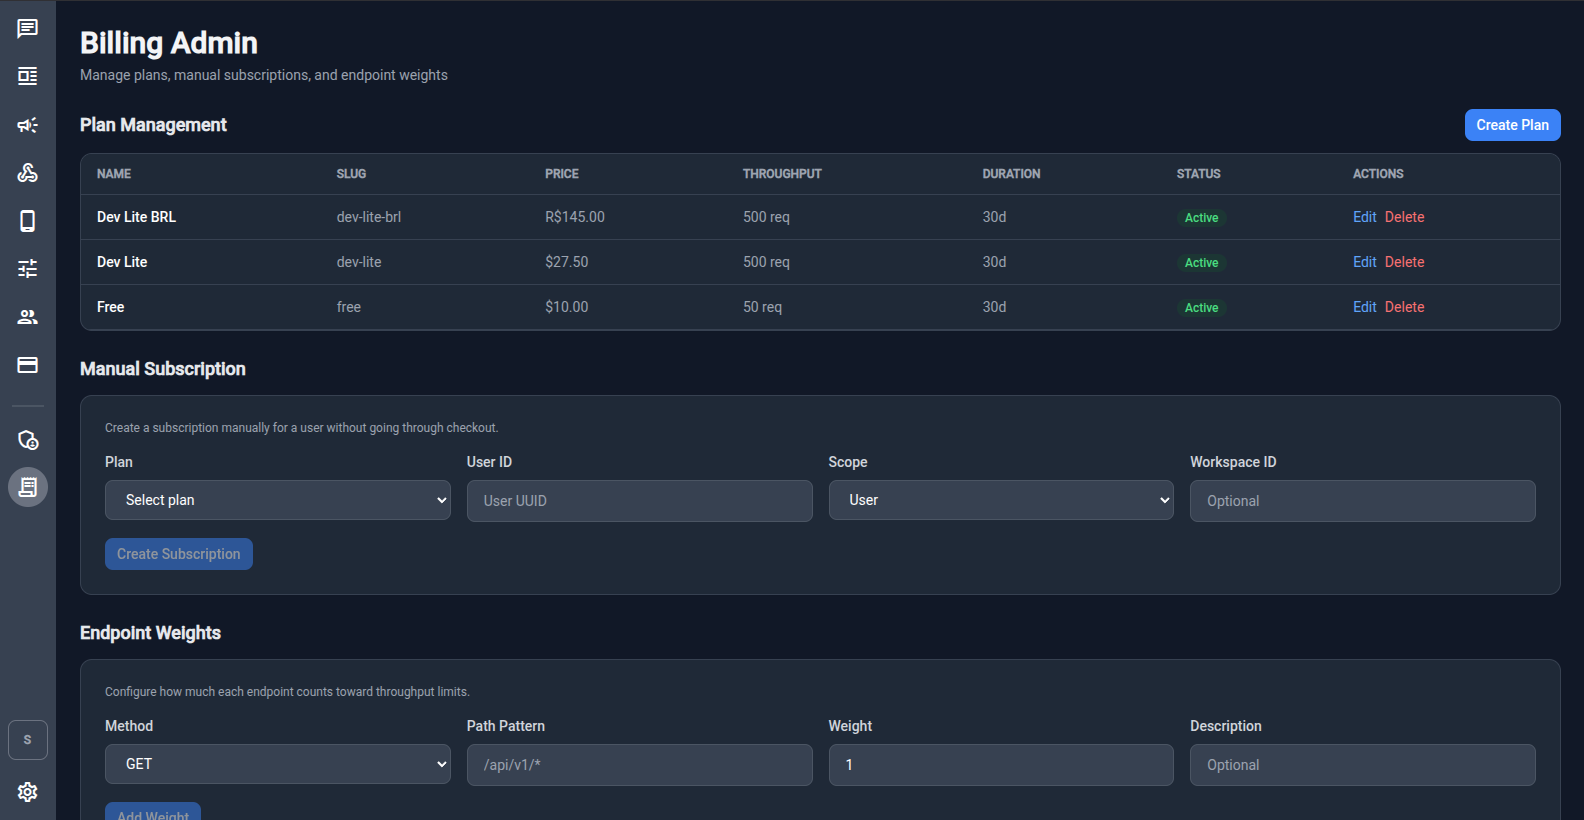Image resolution: width=1584 pixels, height=820 pixels.
Task: Click the THROUGHPUT column header
Action: tap(782, 174)
